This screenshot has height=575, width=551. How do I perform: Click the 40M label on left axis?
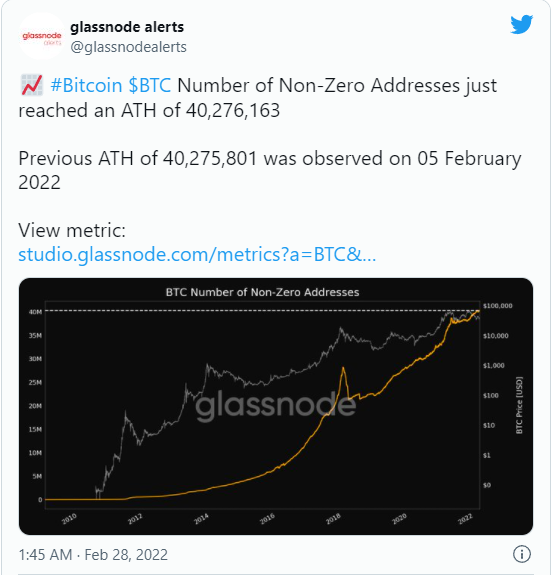(x=36, y=312)
